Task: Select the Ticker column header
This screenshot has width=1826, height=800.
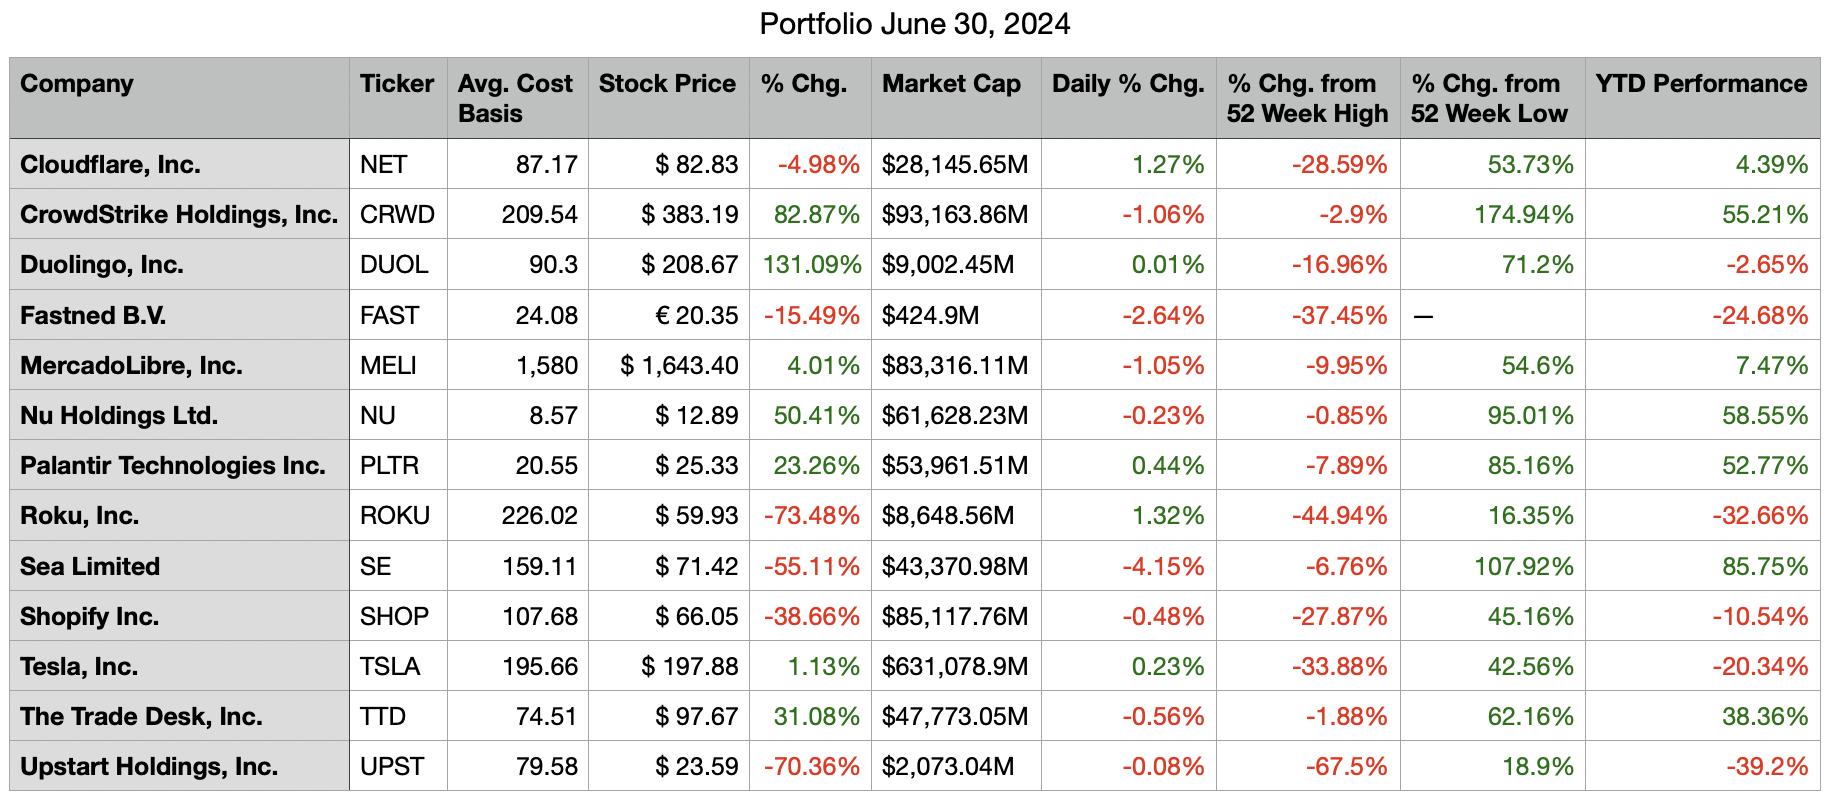Action: (397, 84)
